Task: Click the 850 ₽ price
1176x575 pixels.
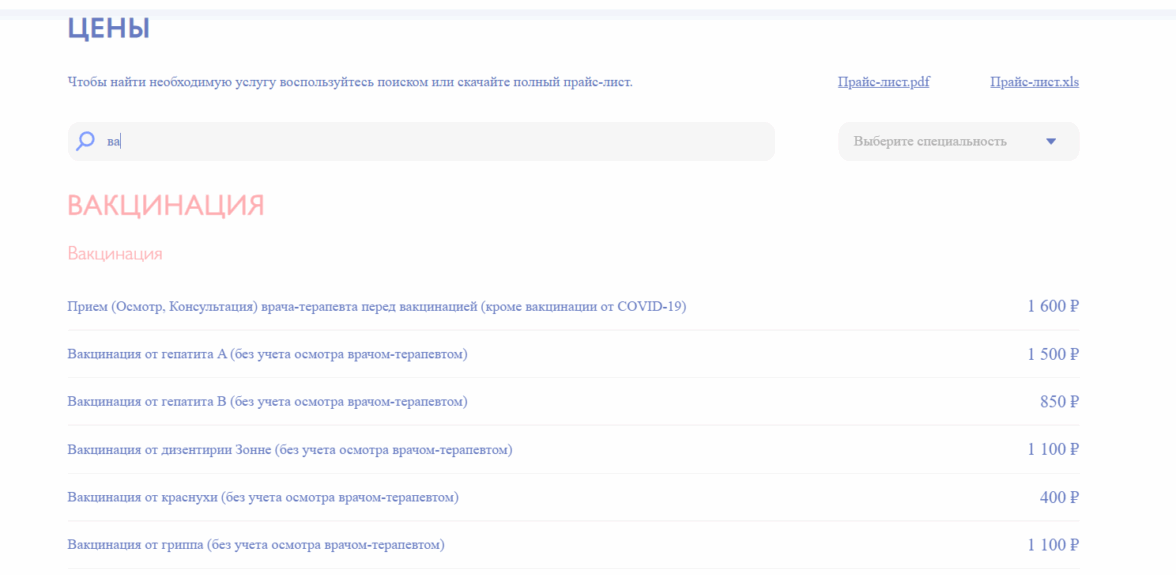Action: click(x=1059, y=402)
